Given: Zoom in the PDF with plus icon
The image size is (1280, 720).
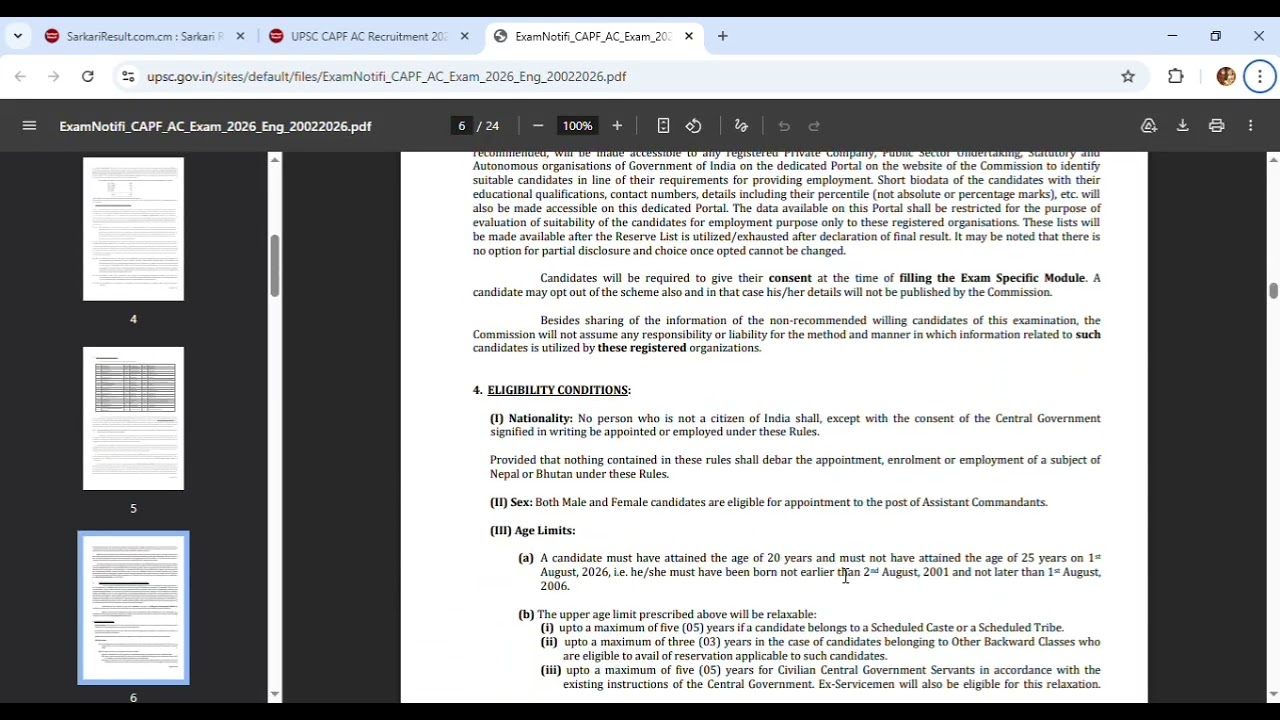Looking at the screenshot, I should point(617,126).
